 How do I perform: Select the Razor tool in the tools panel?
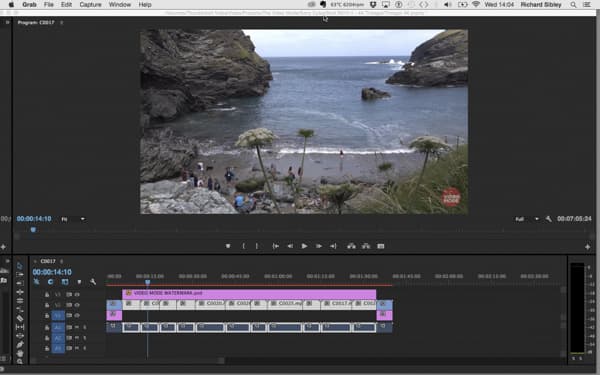coord(20,318)
